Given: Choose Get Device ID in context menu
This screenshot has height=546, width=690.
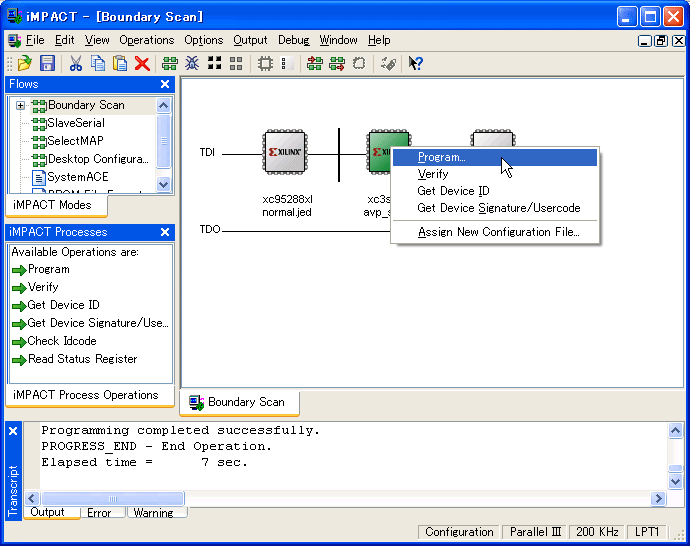Looking at the screenshot, I should click(495, 191).
